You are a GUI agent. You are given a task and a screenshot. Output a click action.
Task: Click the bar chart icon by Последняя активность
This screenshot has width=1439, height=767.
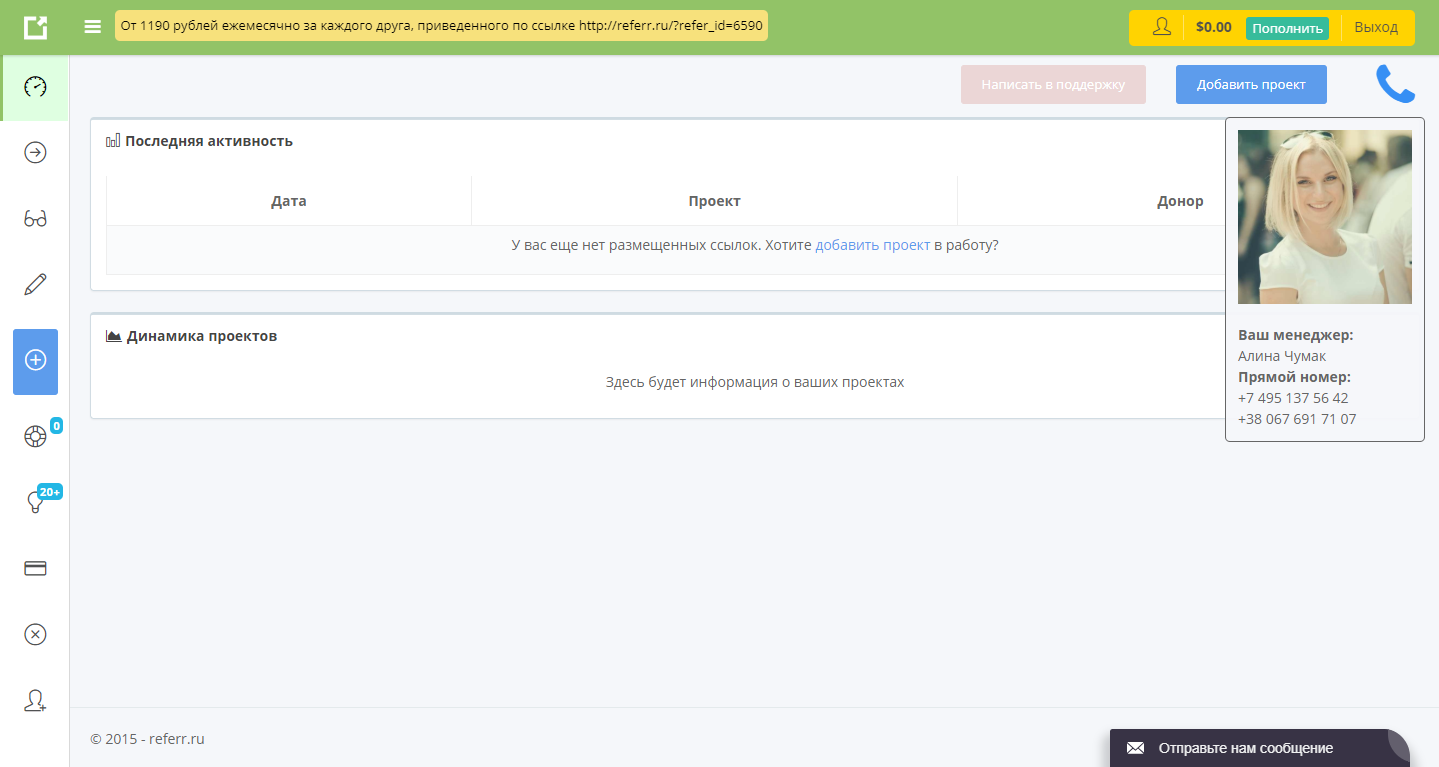[113, 141]
